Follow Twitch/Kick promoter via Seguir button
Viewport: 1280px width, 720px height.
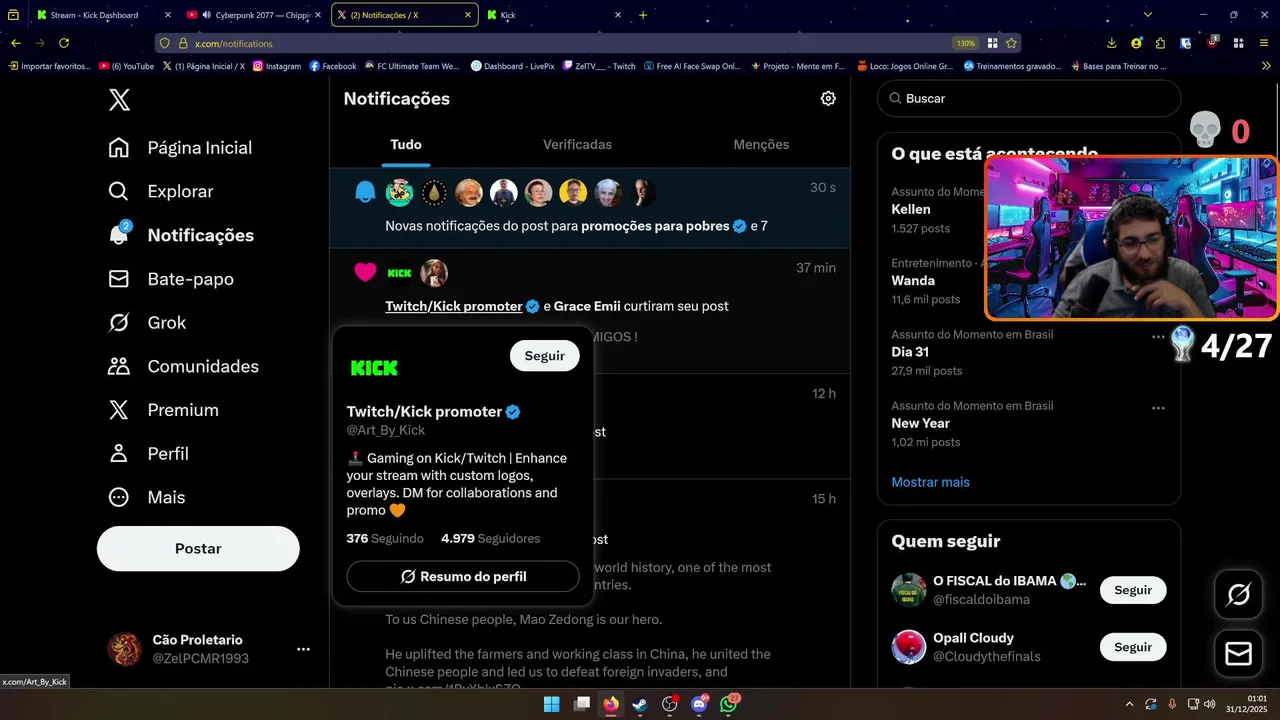point(545,356)
